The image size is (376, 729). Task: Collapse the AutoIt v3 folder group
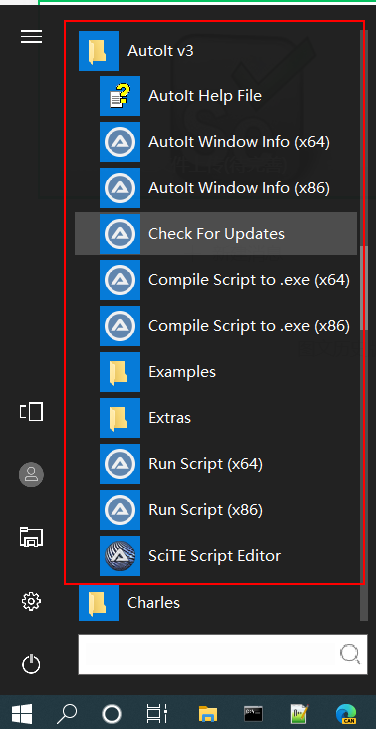216,51
